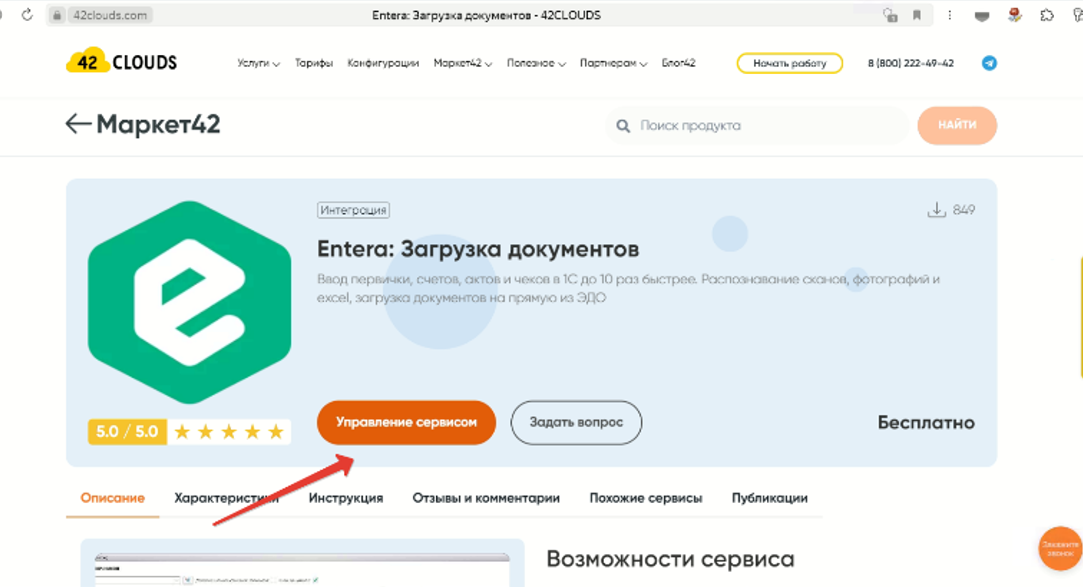Open the Конфигурации menu item

[x=383, y=63]
